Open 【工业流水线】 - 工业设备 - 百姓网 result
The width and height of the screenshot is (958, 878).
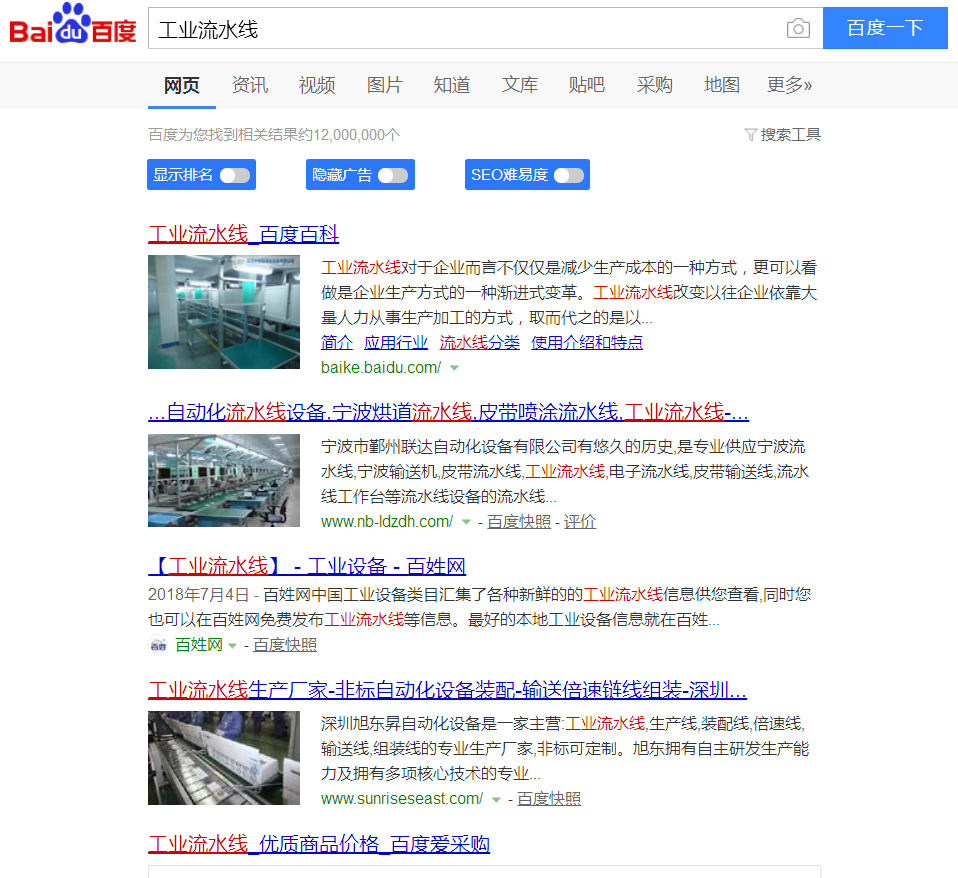click(x=307, y=566)
